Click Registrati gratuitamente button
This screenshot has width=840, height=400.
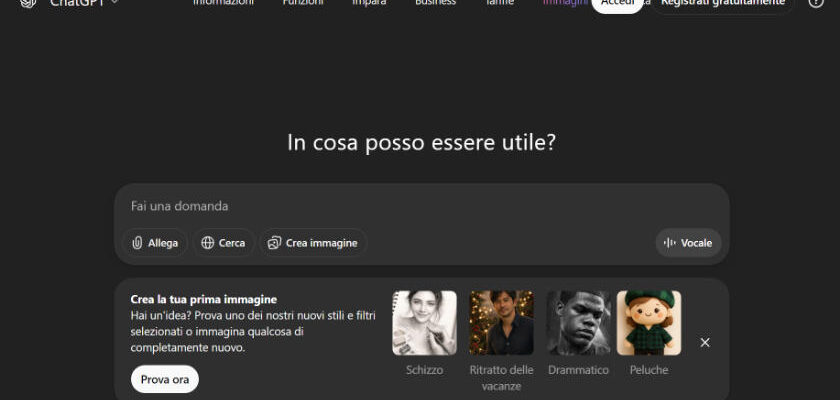[723, 4]
